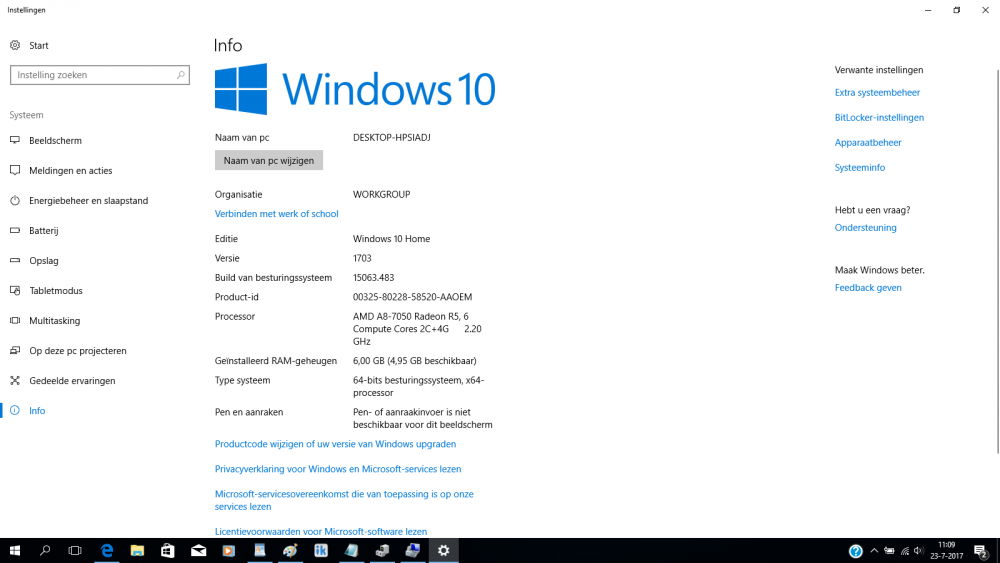The image size is (1000, 563).
Task: Open Windows Start menu from taskbar
Action: (x=15, y=550)
